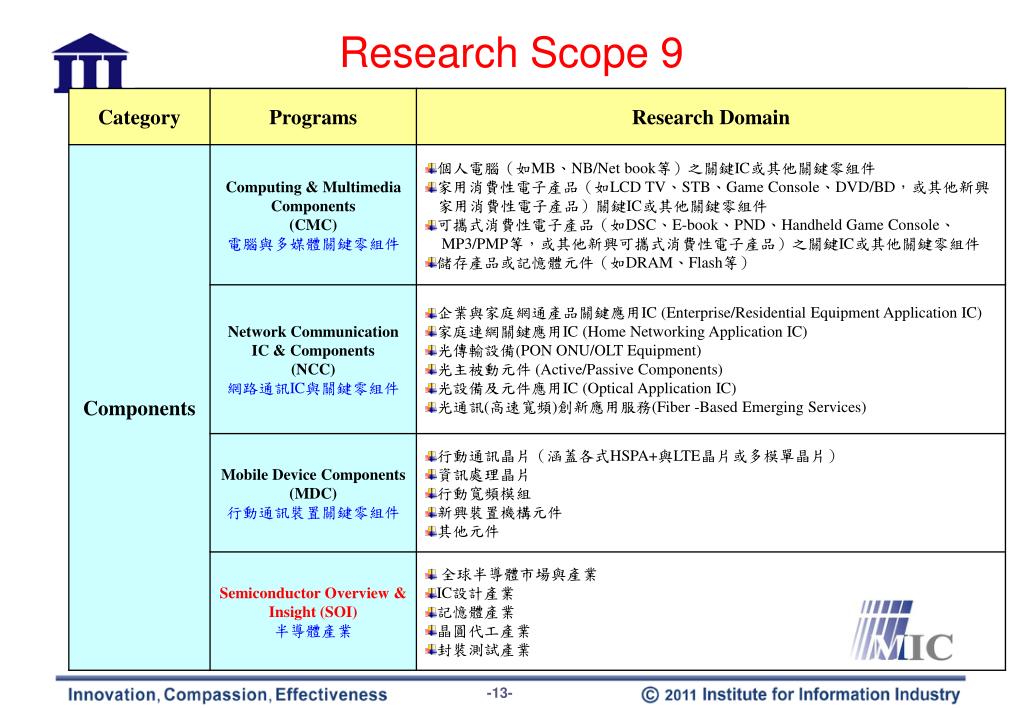
Task: Click bullet icon beside 新興裝置機構元件
Action: (x=431, y=513)
